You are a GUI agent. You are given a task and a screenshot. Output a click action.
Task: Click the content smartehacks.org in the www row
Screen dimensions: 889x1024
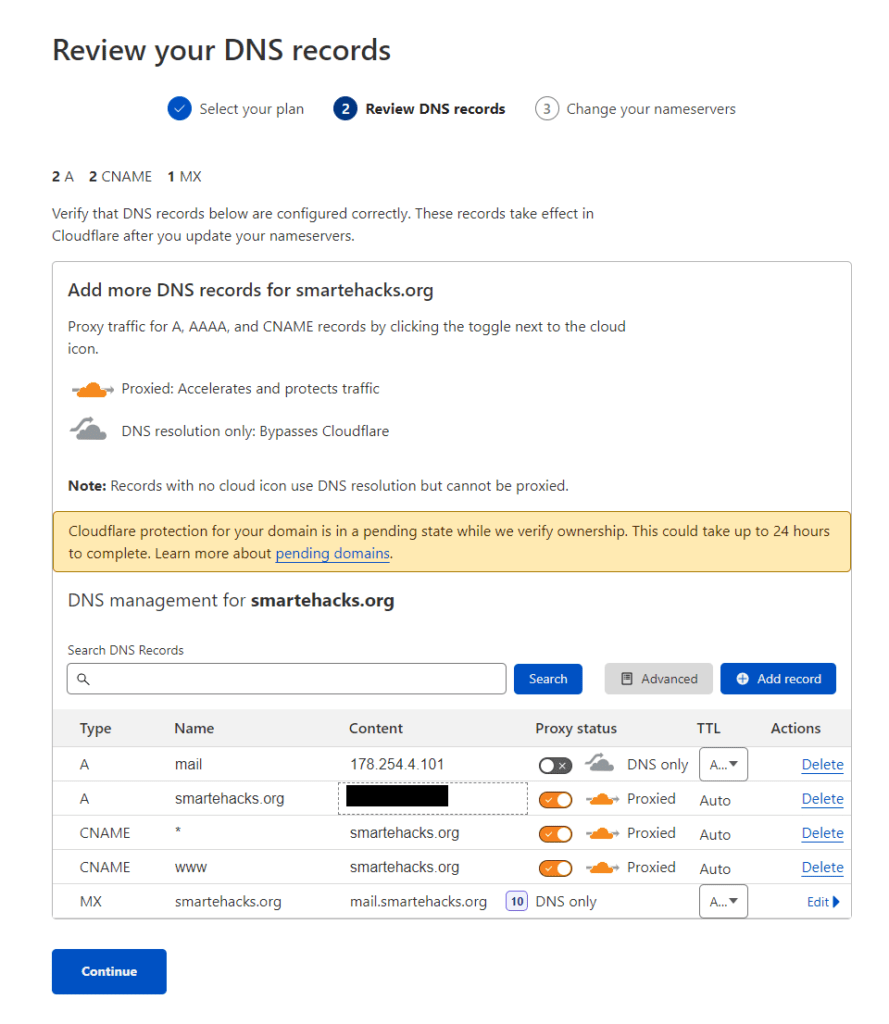point(404,867)
